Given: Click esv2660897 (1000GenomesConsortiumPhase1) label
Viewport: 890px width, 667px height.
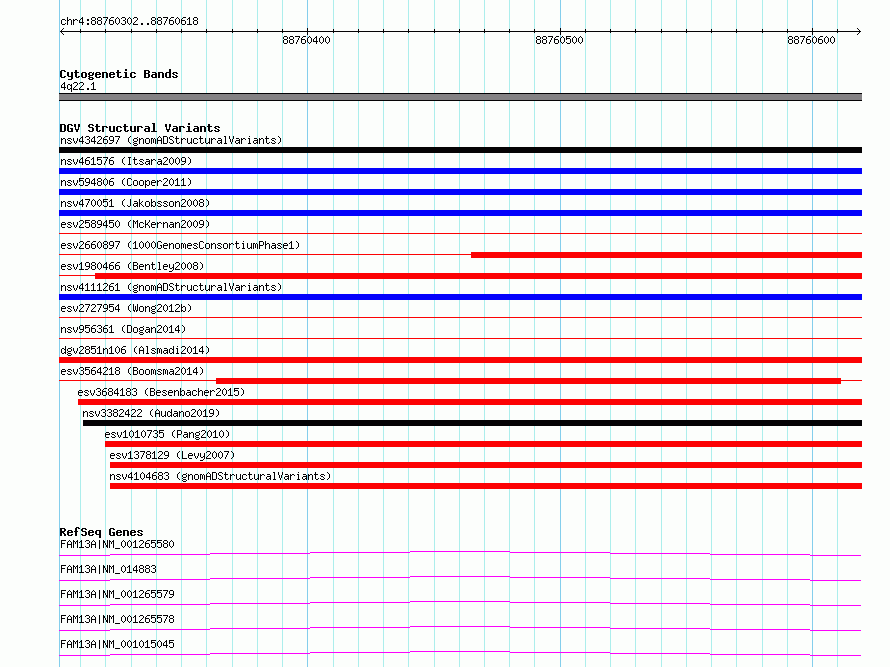Looking at the screenshot, I should (x=180, y=245).
